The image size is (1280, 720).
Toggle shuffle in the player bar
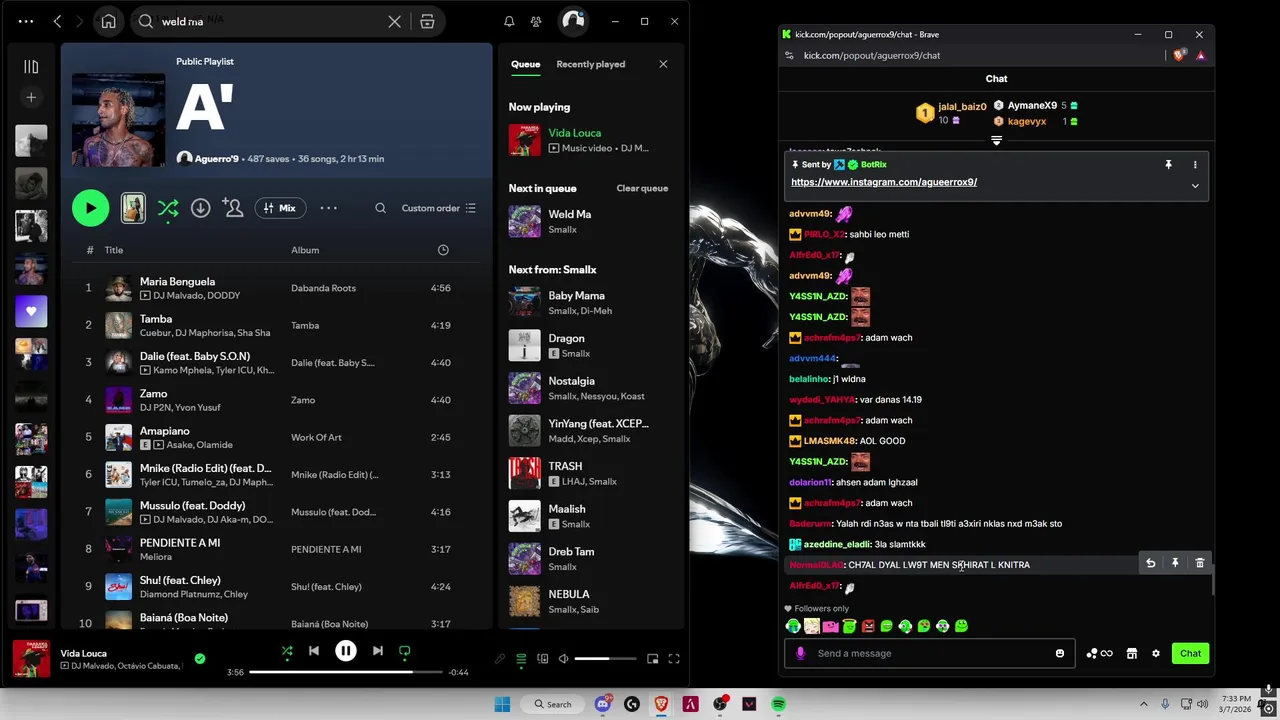(x=287, y=651)
